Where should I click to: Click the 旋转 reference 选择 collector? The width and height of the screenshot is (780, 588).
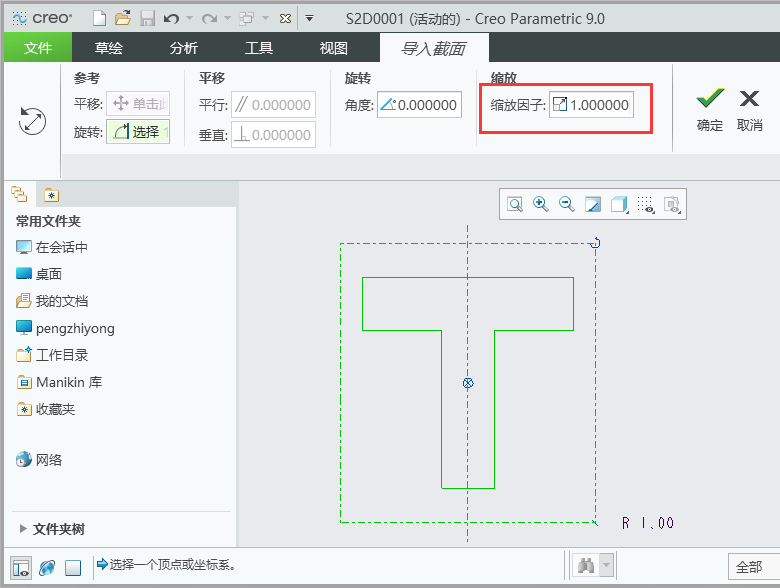pos(138,132)
